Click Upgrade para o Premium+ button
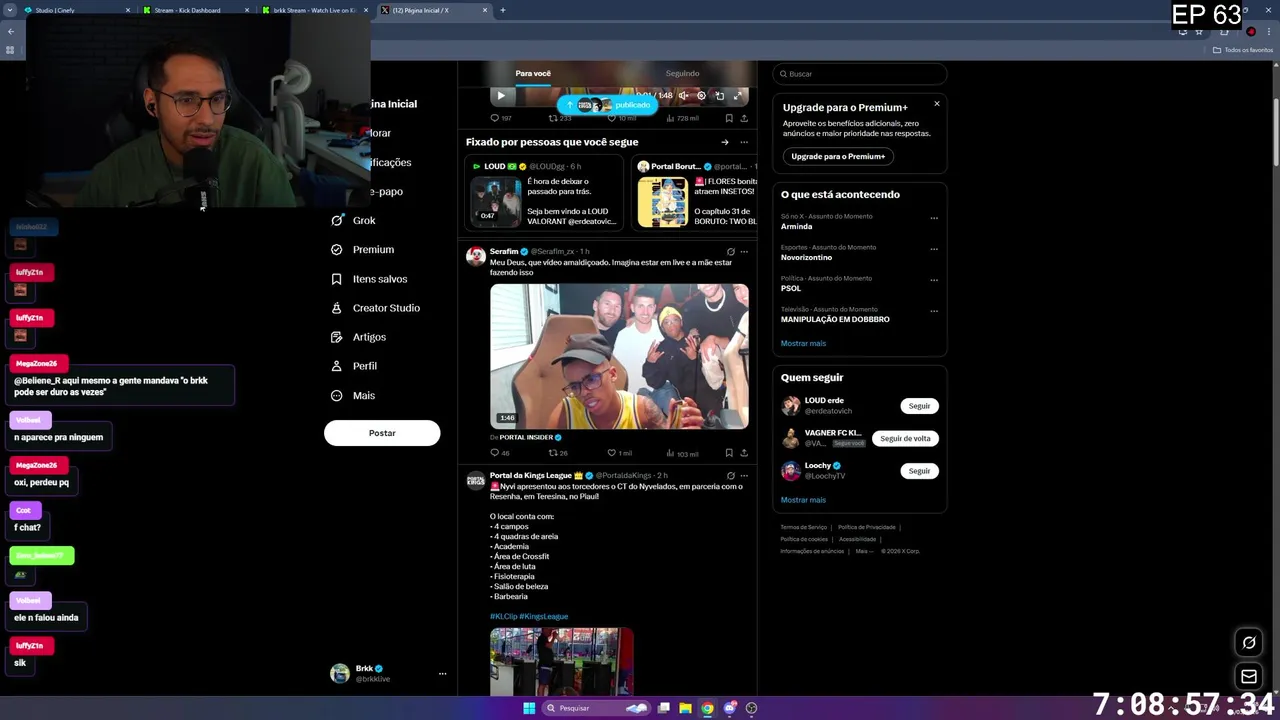 (x=838, y=156)
